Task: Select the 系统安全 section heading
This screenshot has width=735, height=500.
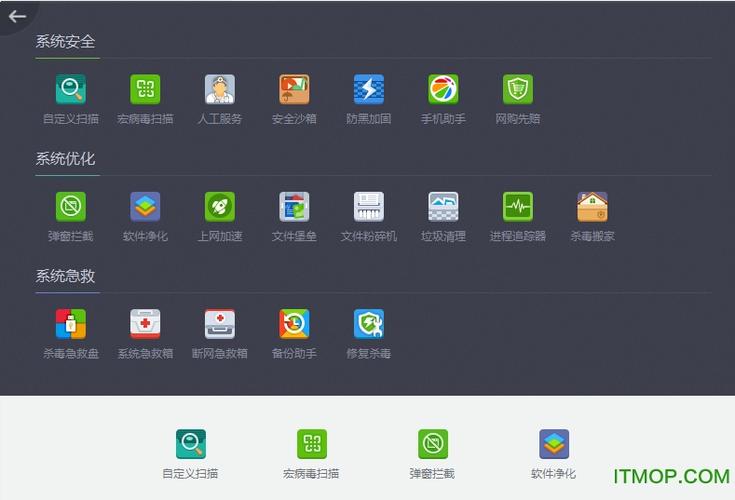Action: click(x=66, y=42)
